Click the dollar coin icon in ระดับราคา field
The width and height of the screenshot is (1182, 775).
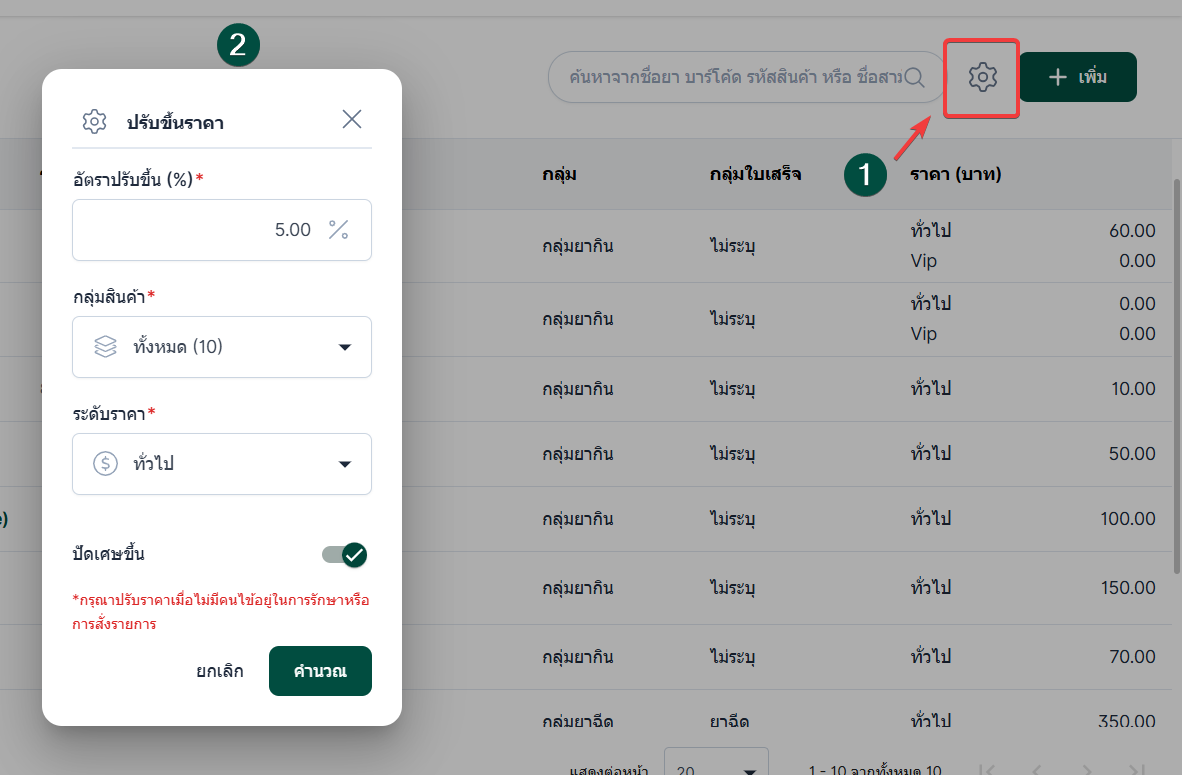105,464
